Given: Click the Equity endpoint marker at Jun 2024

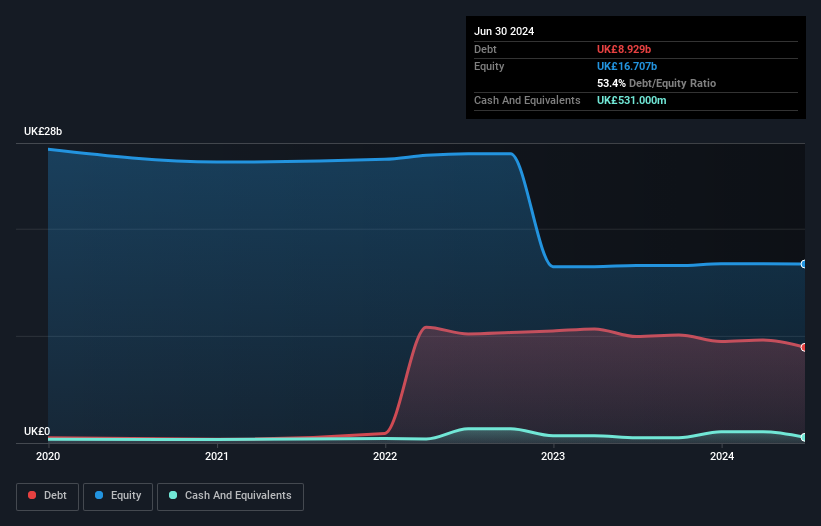Looking at the screenshot, I should pos(804,264).
